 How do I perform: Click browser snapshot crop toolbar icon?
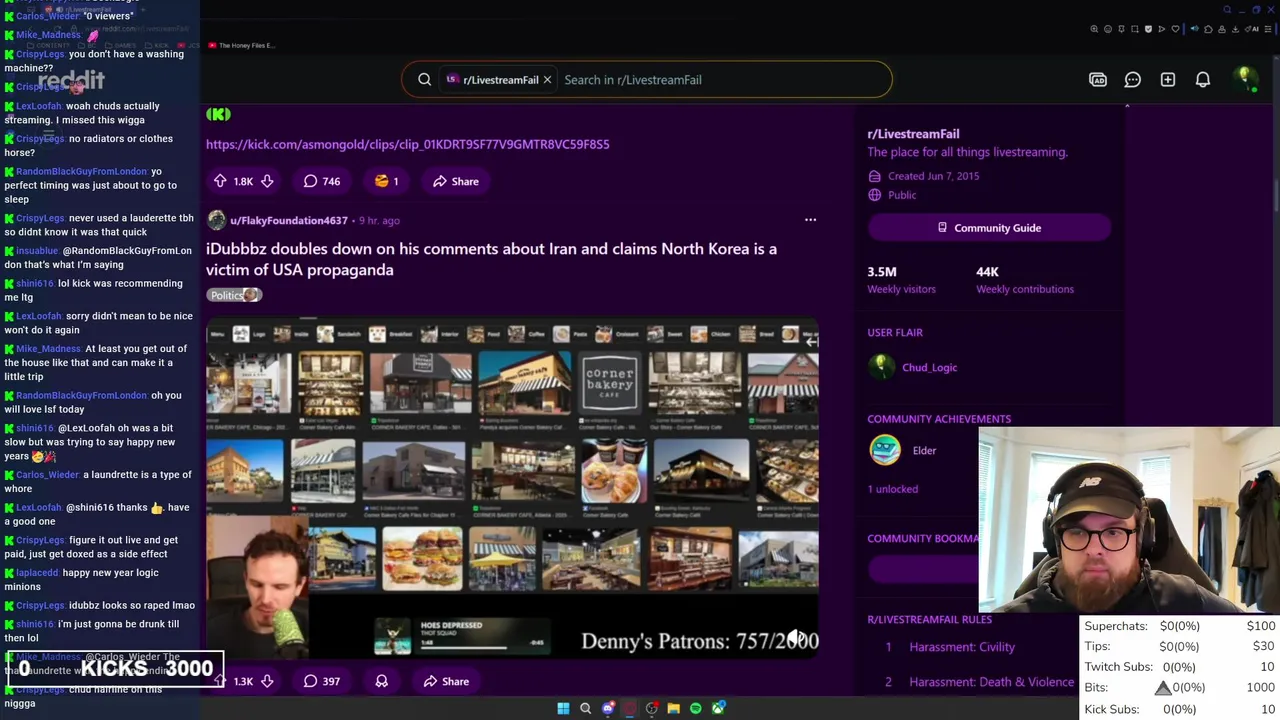1135,29
